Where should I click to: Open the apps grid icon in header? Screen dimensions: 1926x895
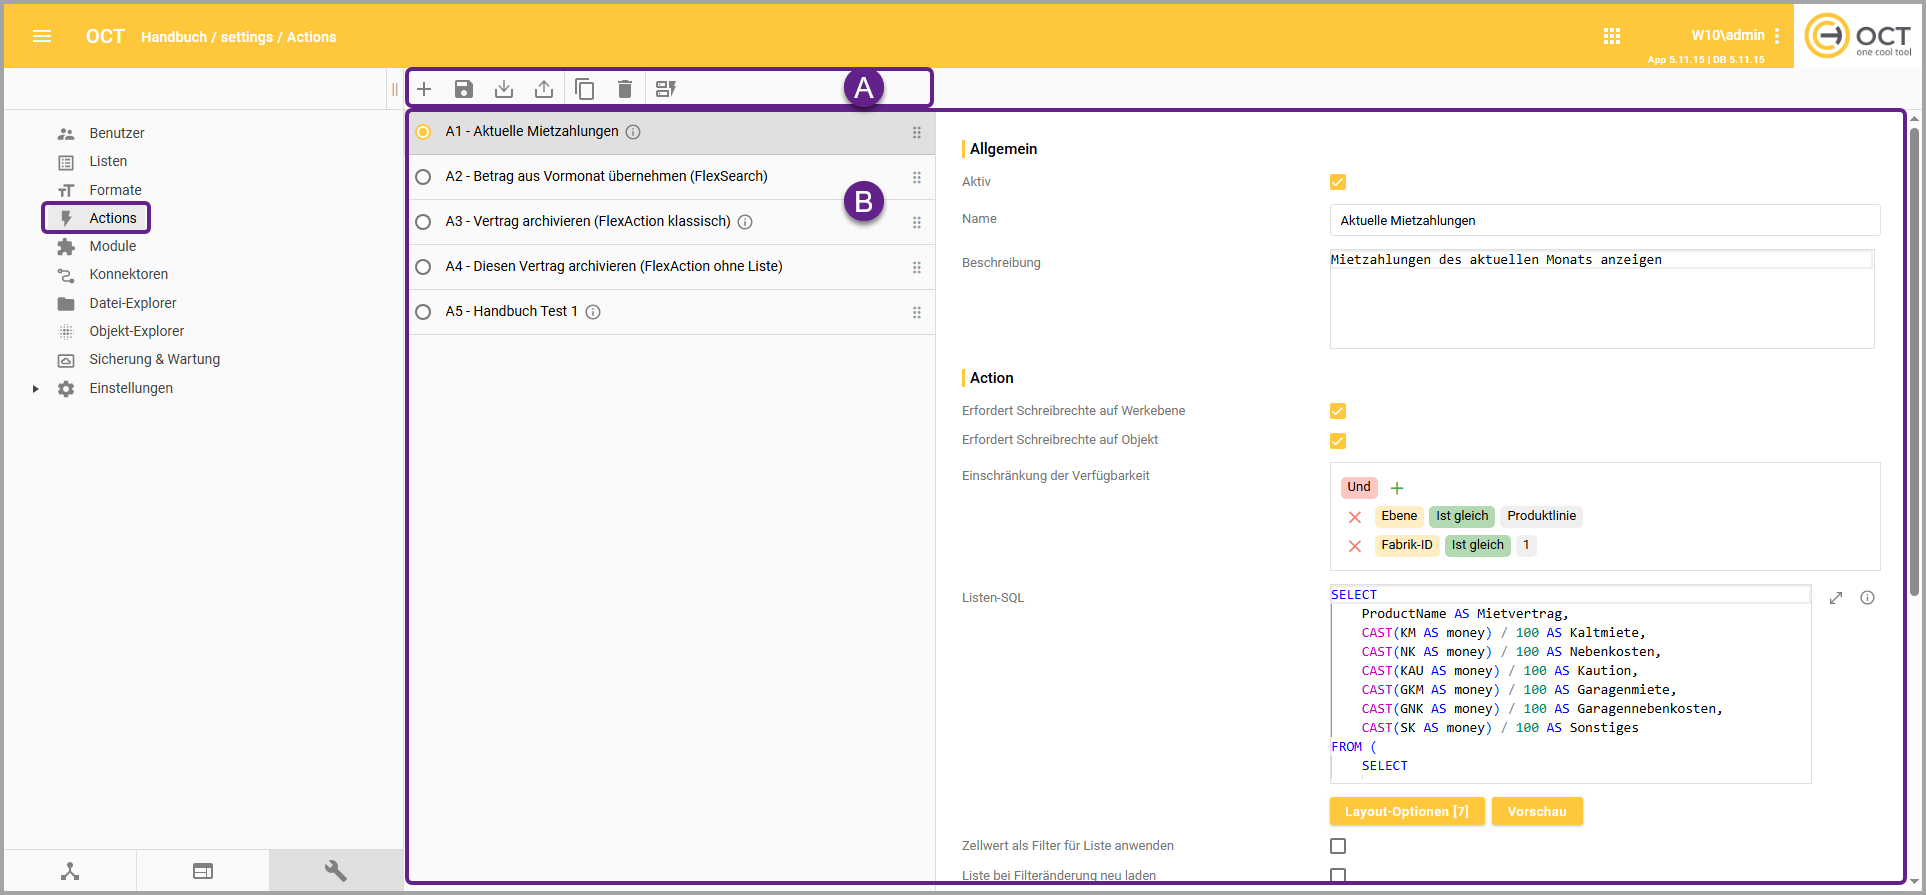[1612, 36]
